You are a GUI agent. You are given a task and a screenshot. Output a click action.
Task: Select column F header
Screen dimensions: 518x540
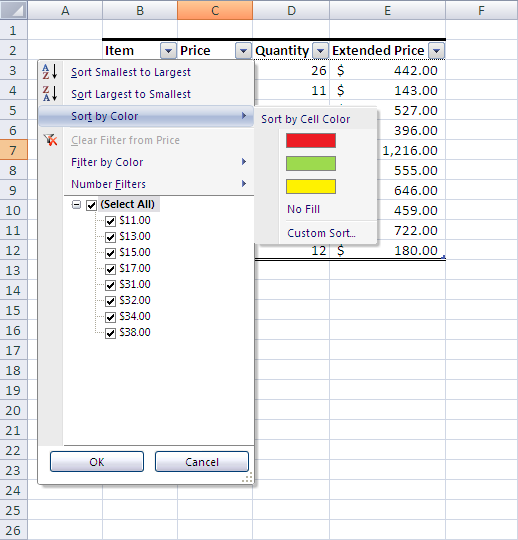(x=481, y=10)
